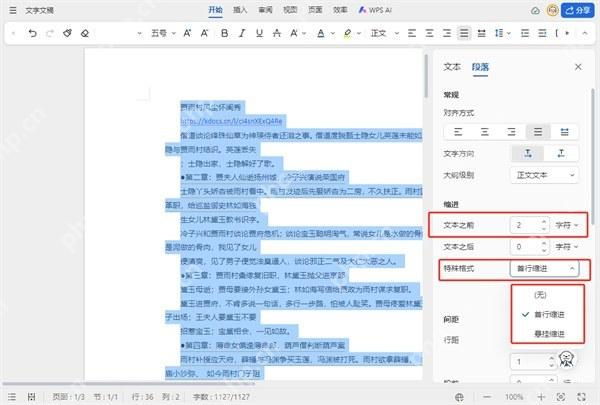Screen dimensions: 600x405
Task: Click the globe language icon in status bar
Action: pyautogui.click(x=460, y=397)
